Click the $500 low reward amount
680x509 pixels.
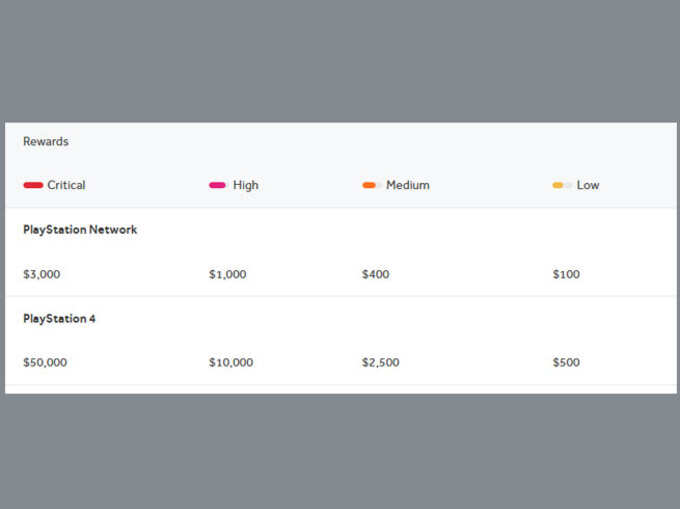point(565,362)
